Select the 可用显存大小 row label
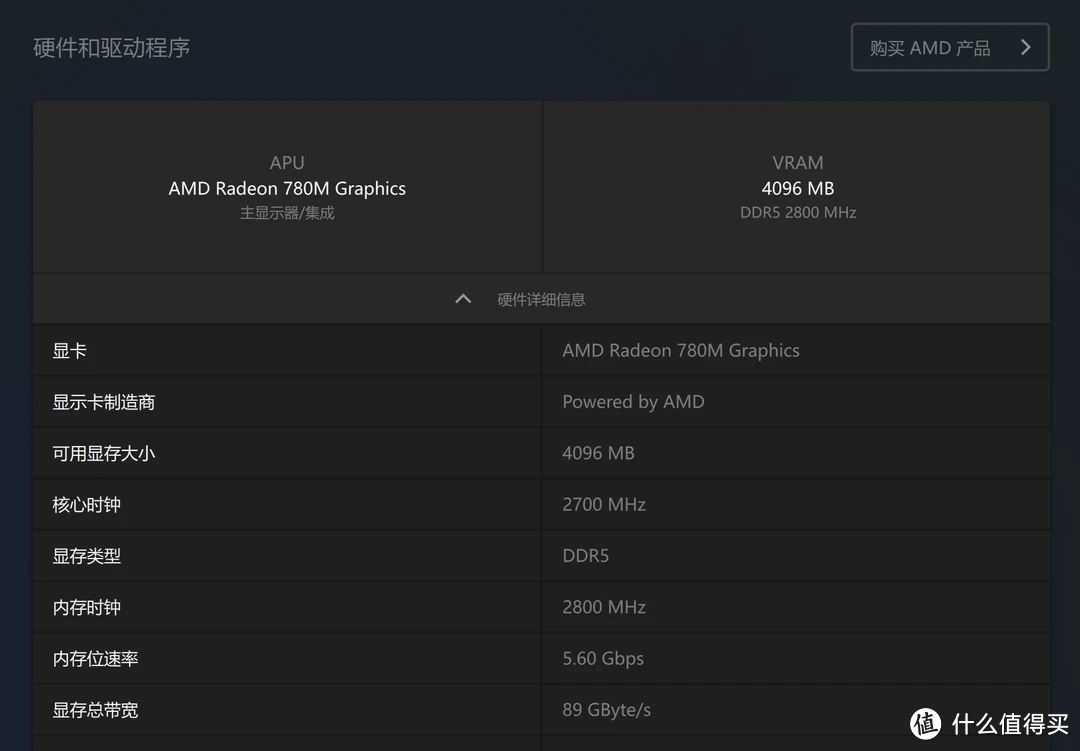 tap(104, 453)
